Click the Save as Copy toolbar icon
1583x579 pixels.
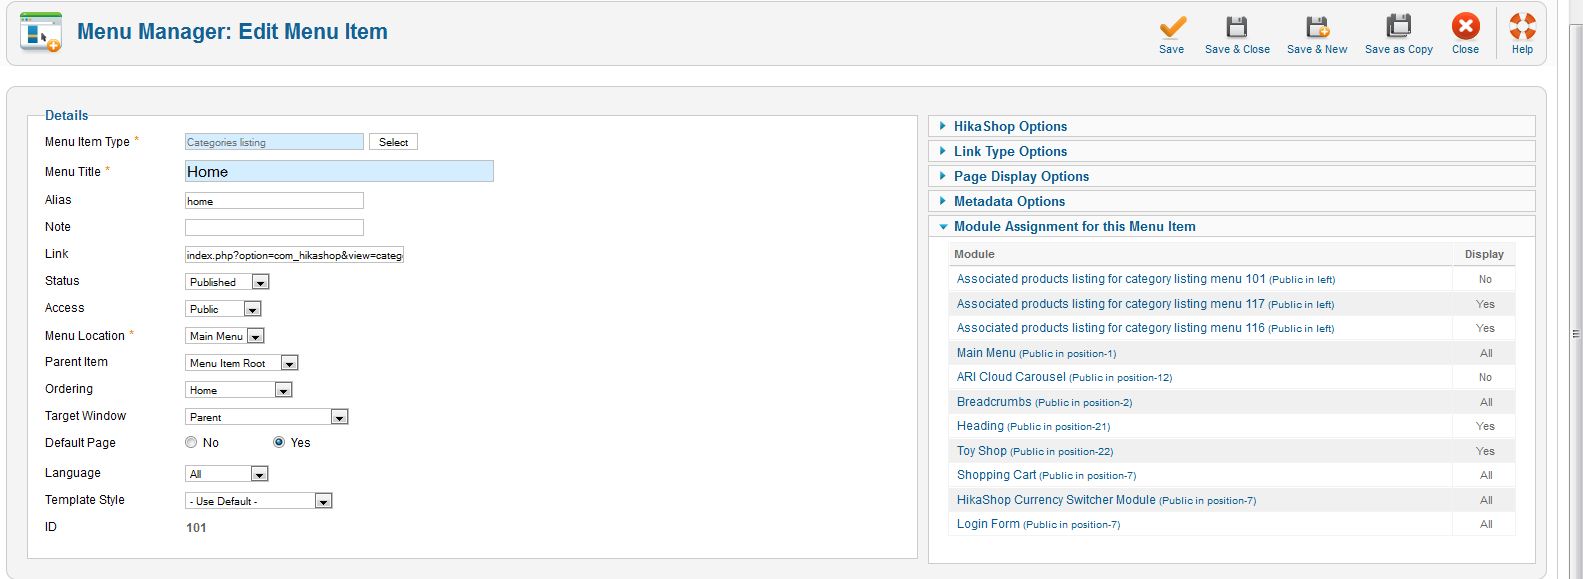click(x=1398, y=27)
